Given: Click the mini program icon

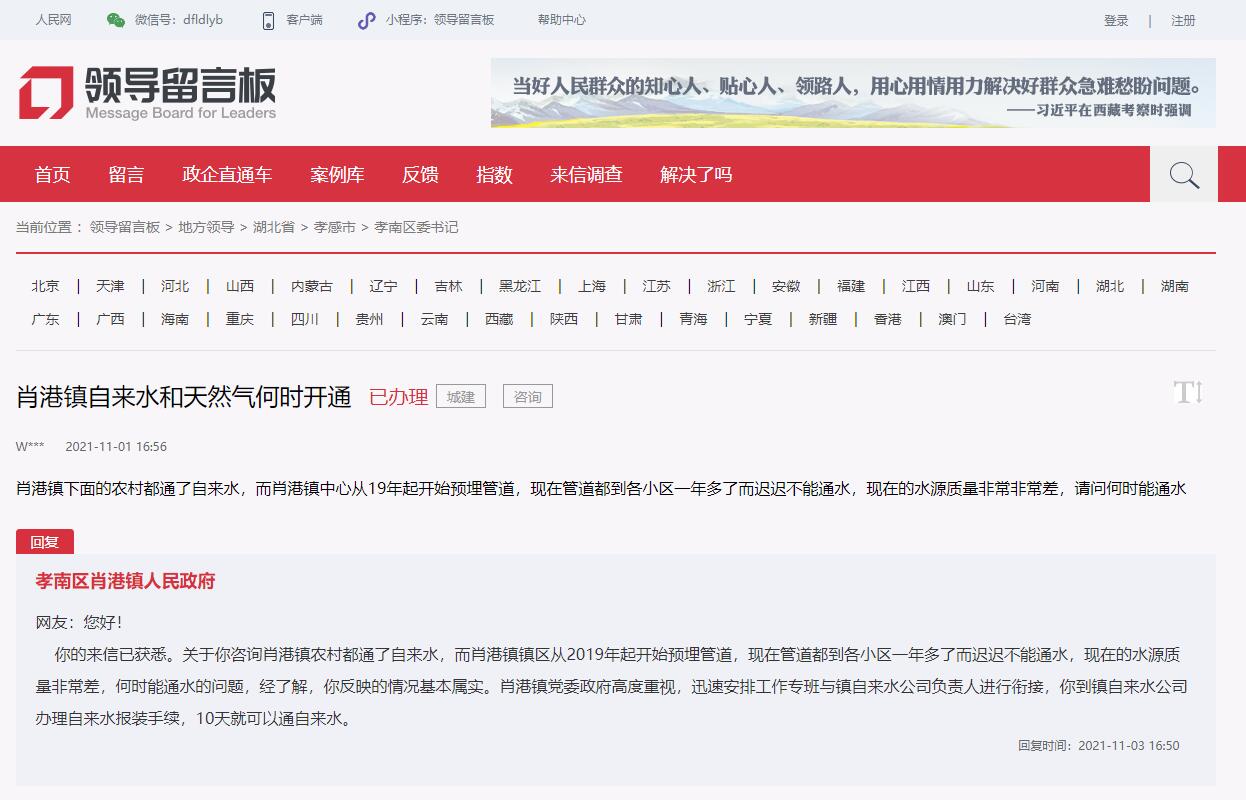Looking at the screenshot, I should coord(367,20).
